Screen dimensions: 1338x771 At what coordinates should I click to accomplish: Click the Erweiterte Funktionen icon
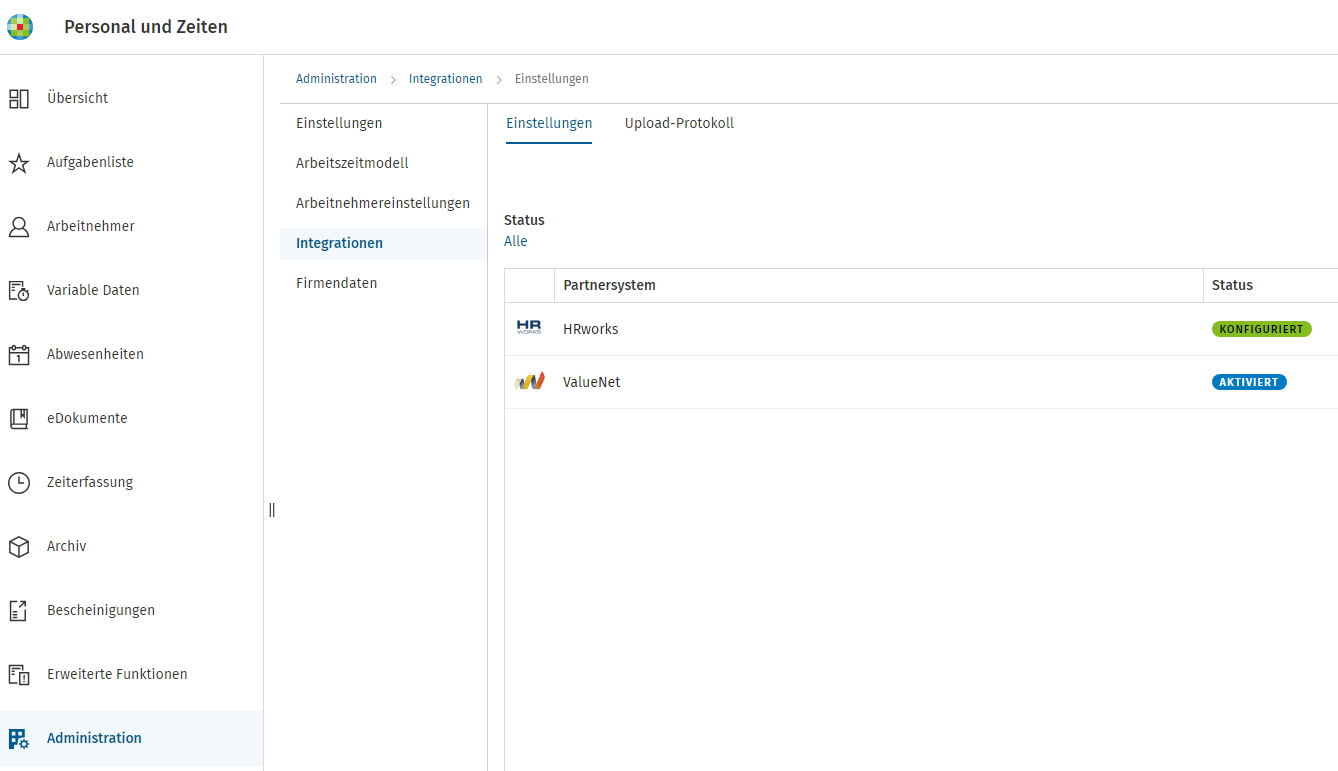click(19, 674)
